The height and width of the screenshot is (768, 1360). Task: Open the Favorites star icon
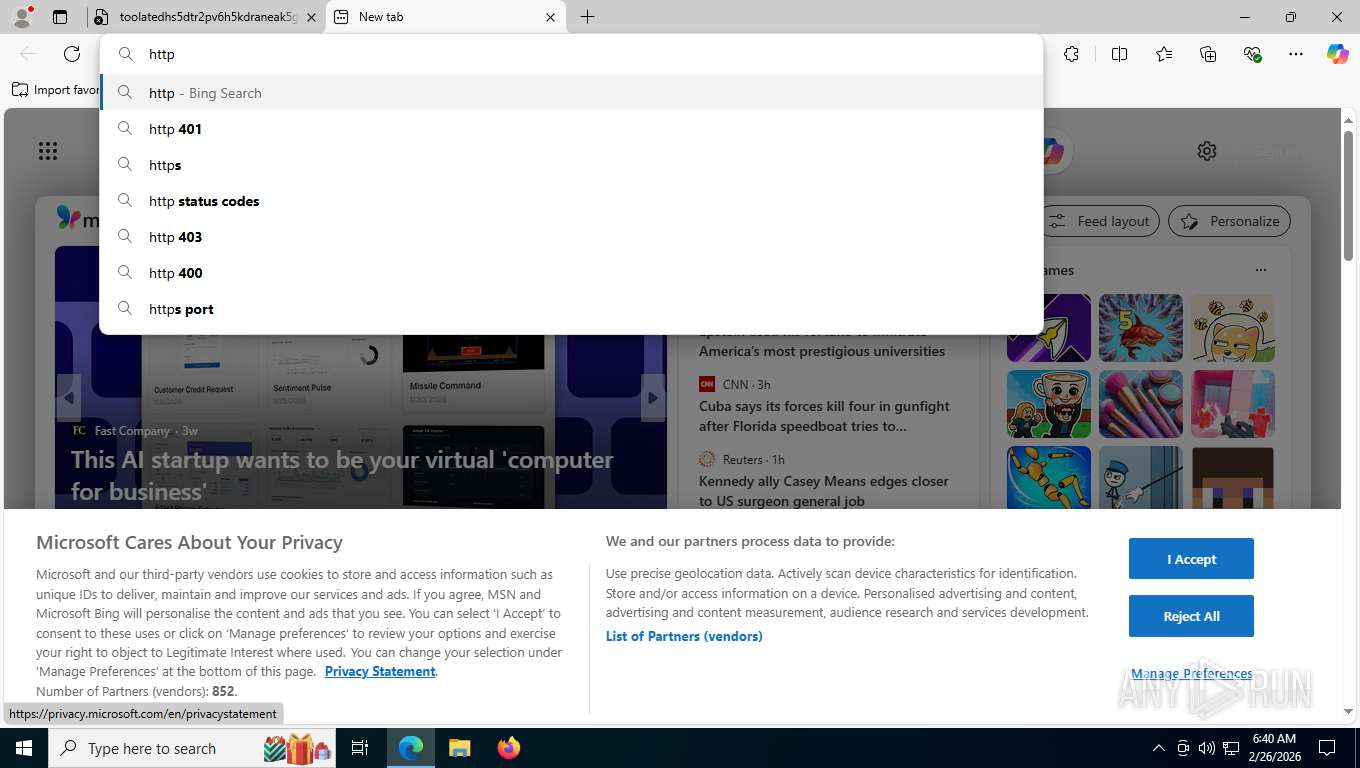click(x=1164, y=54)
